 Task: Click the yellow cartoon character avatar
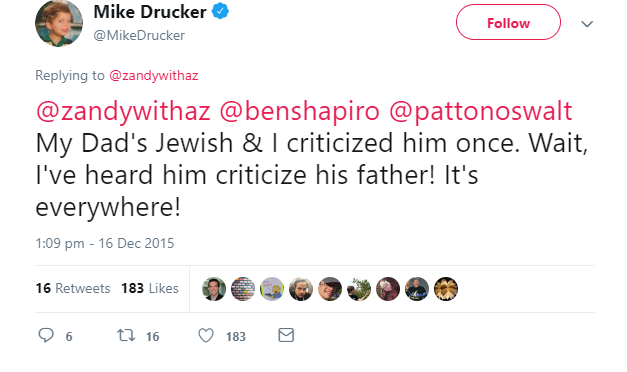click(x=272, y=289)
